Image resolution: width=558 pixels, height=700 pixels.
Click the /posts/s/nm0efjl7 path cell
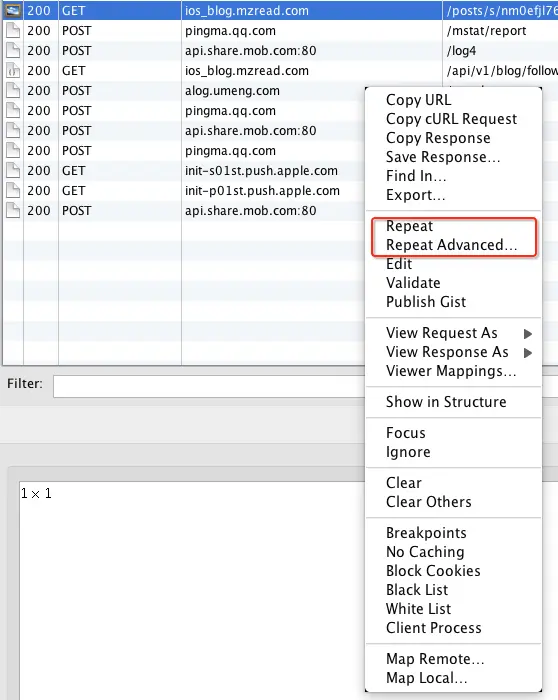[502, 10]
